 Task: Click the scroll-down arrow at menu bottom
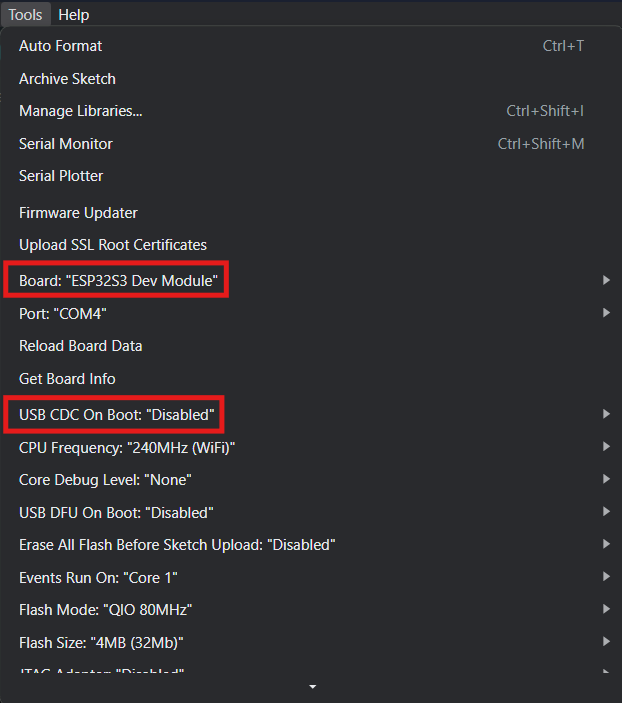click(x=312, y=687)
